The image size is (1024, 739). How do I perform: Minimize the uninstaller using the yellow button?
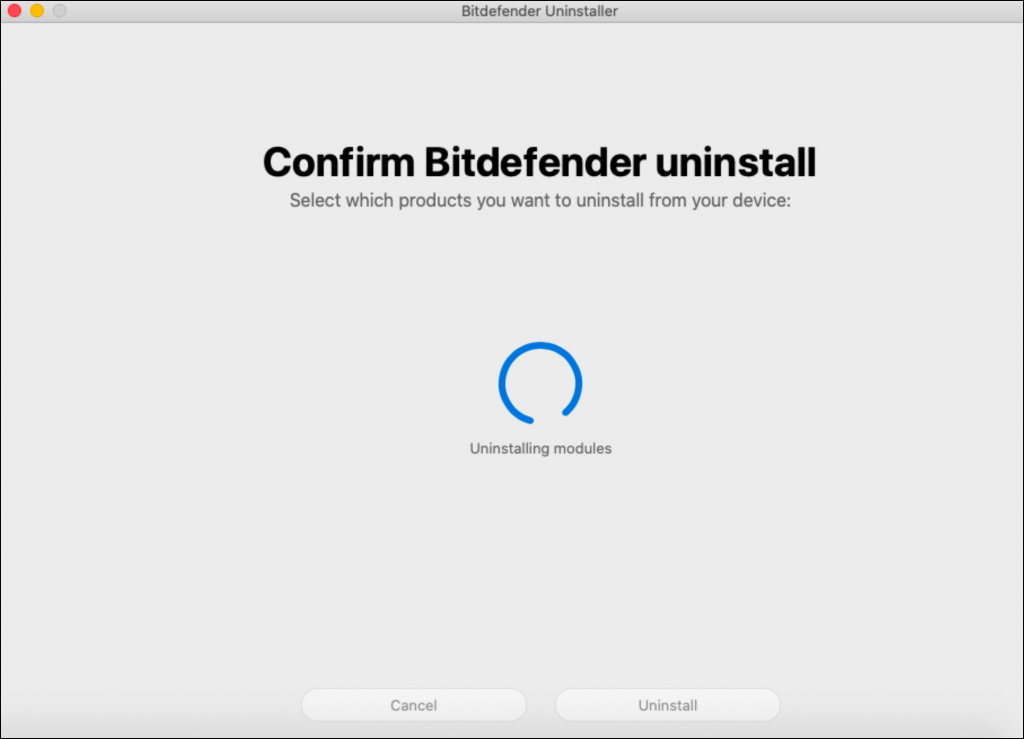point(37,11)
